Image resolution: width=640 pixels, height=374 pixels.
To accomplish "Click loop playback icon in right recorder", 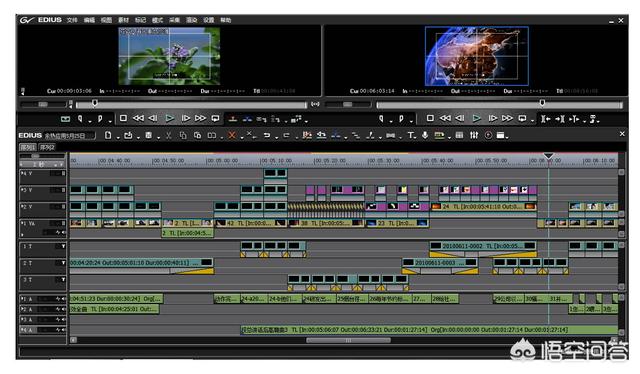I will (x=522, y=118).
